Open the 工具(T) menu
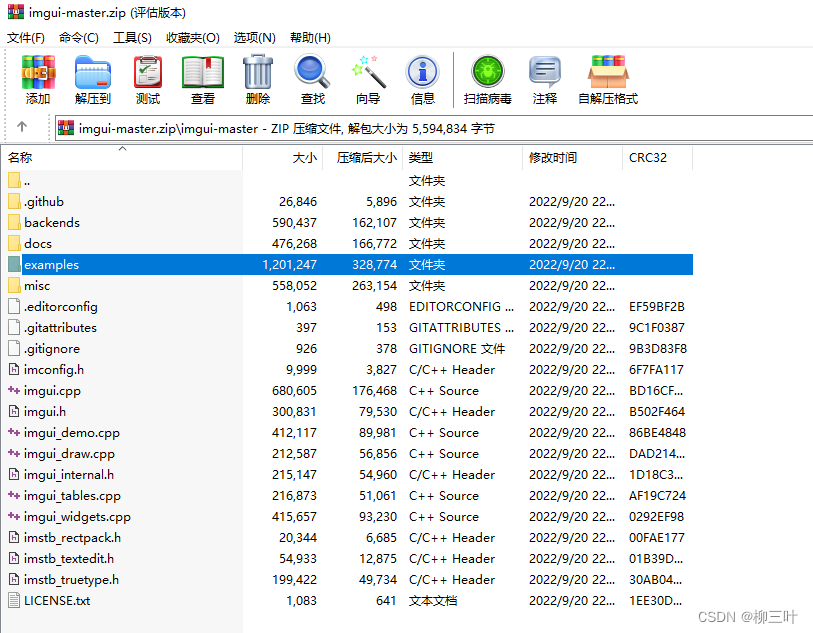This screenshot has height=633, width=813. (130, 37)
